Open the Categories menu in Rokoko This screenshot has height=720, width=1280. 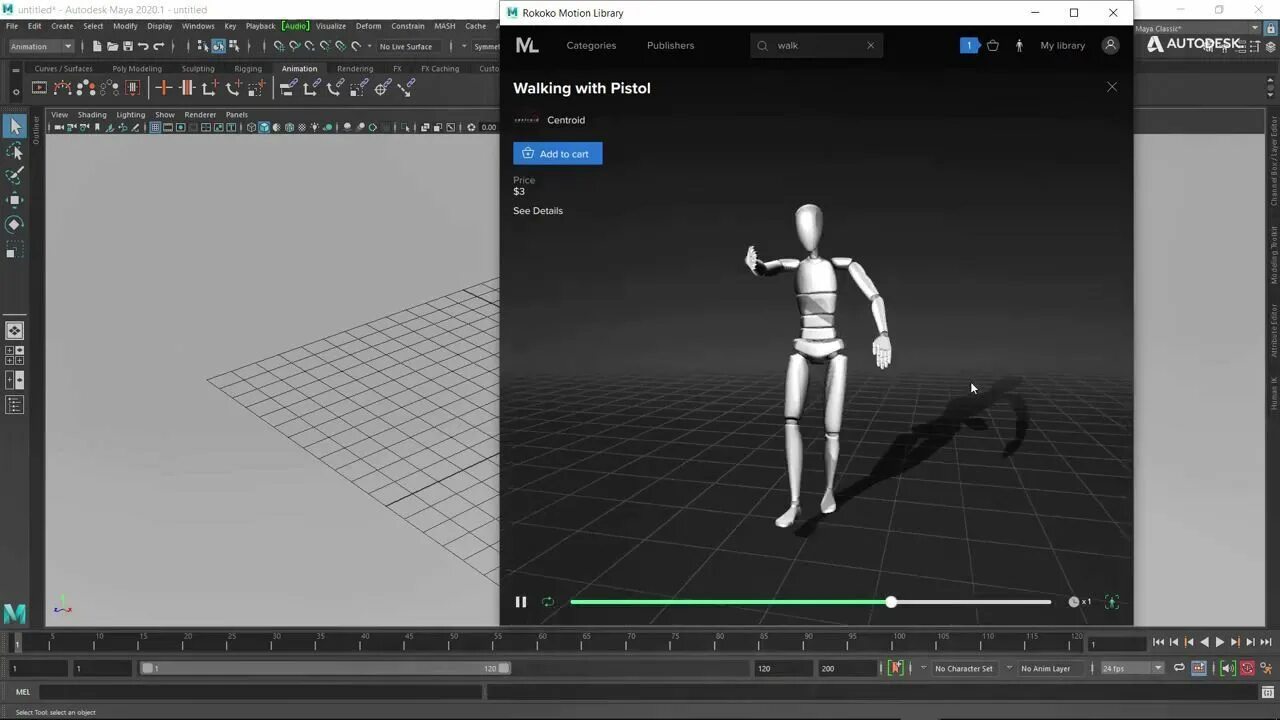[x=591, y=45]
